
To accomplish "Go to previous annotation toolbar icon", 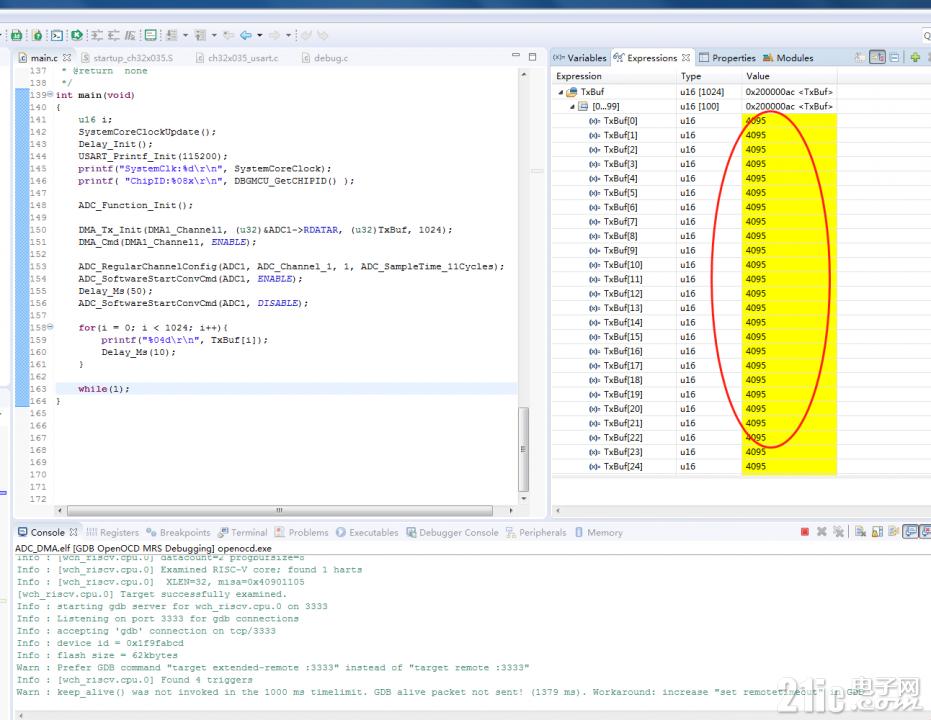I will pos(200,36).
